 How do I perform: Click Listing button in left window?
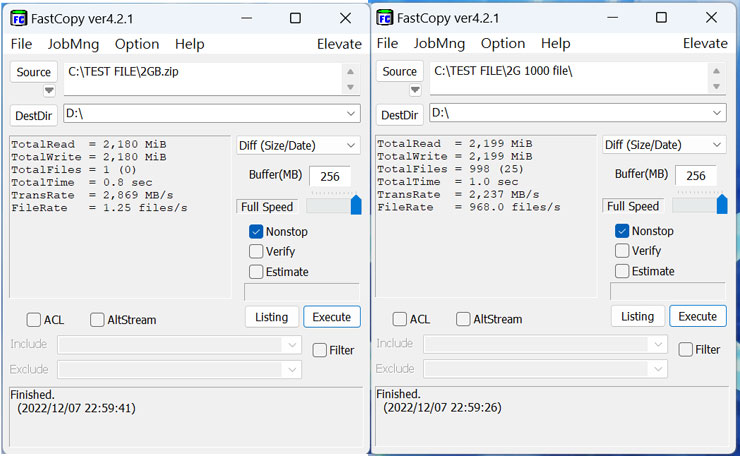[272, 317]
